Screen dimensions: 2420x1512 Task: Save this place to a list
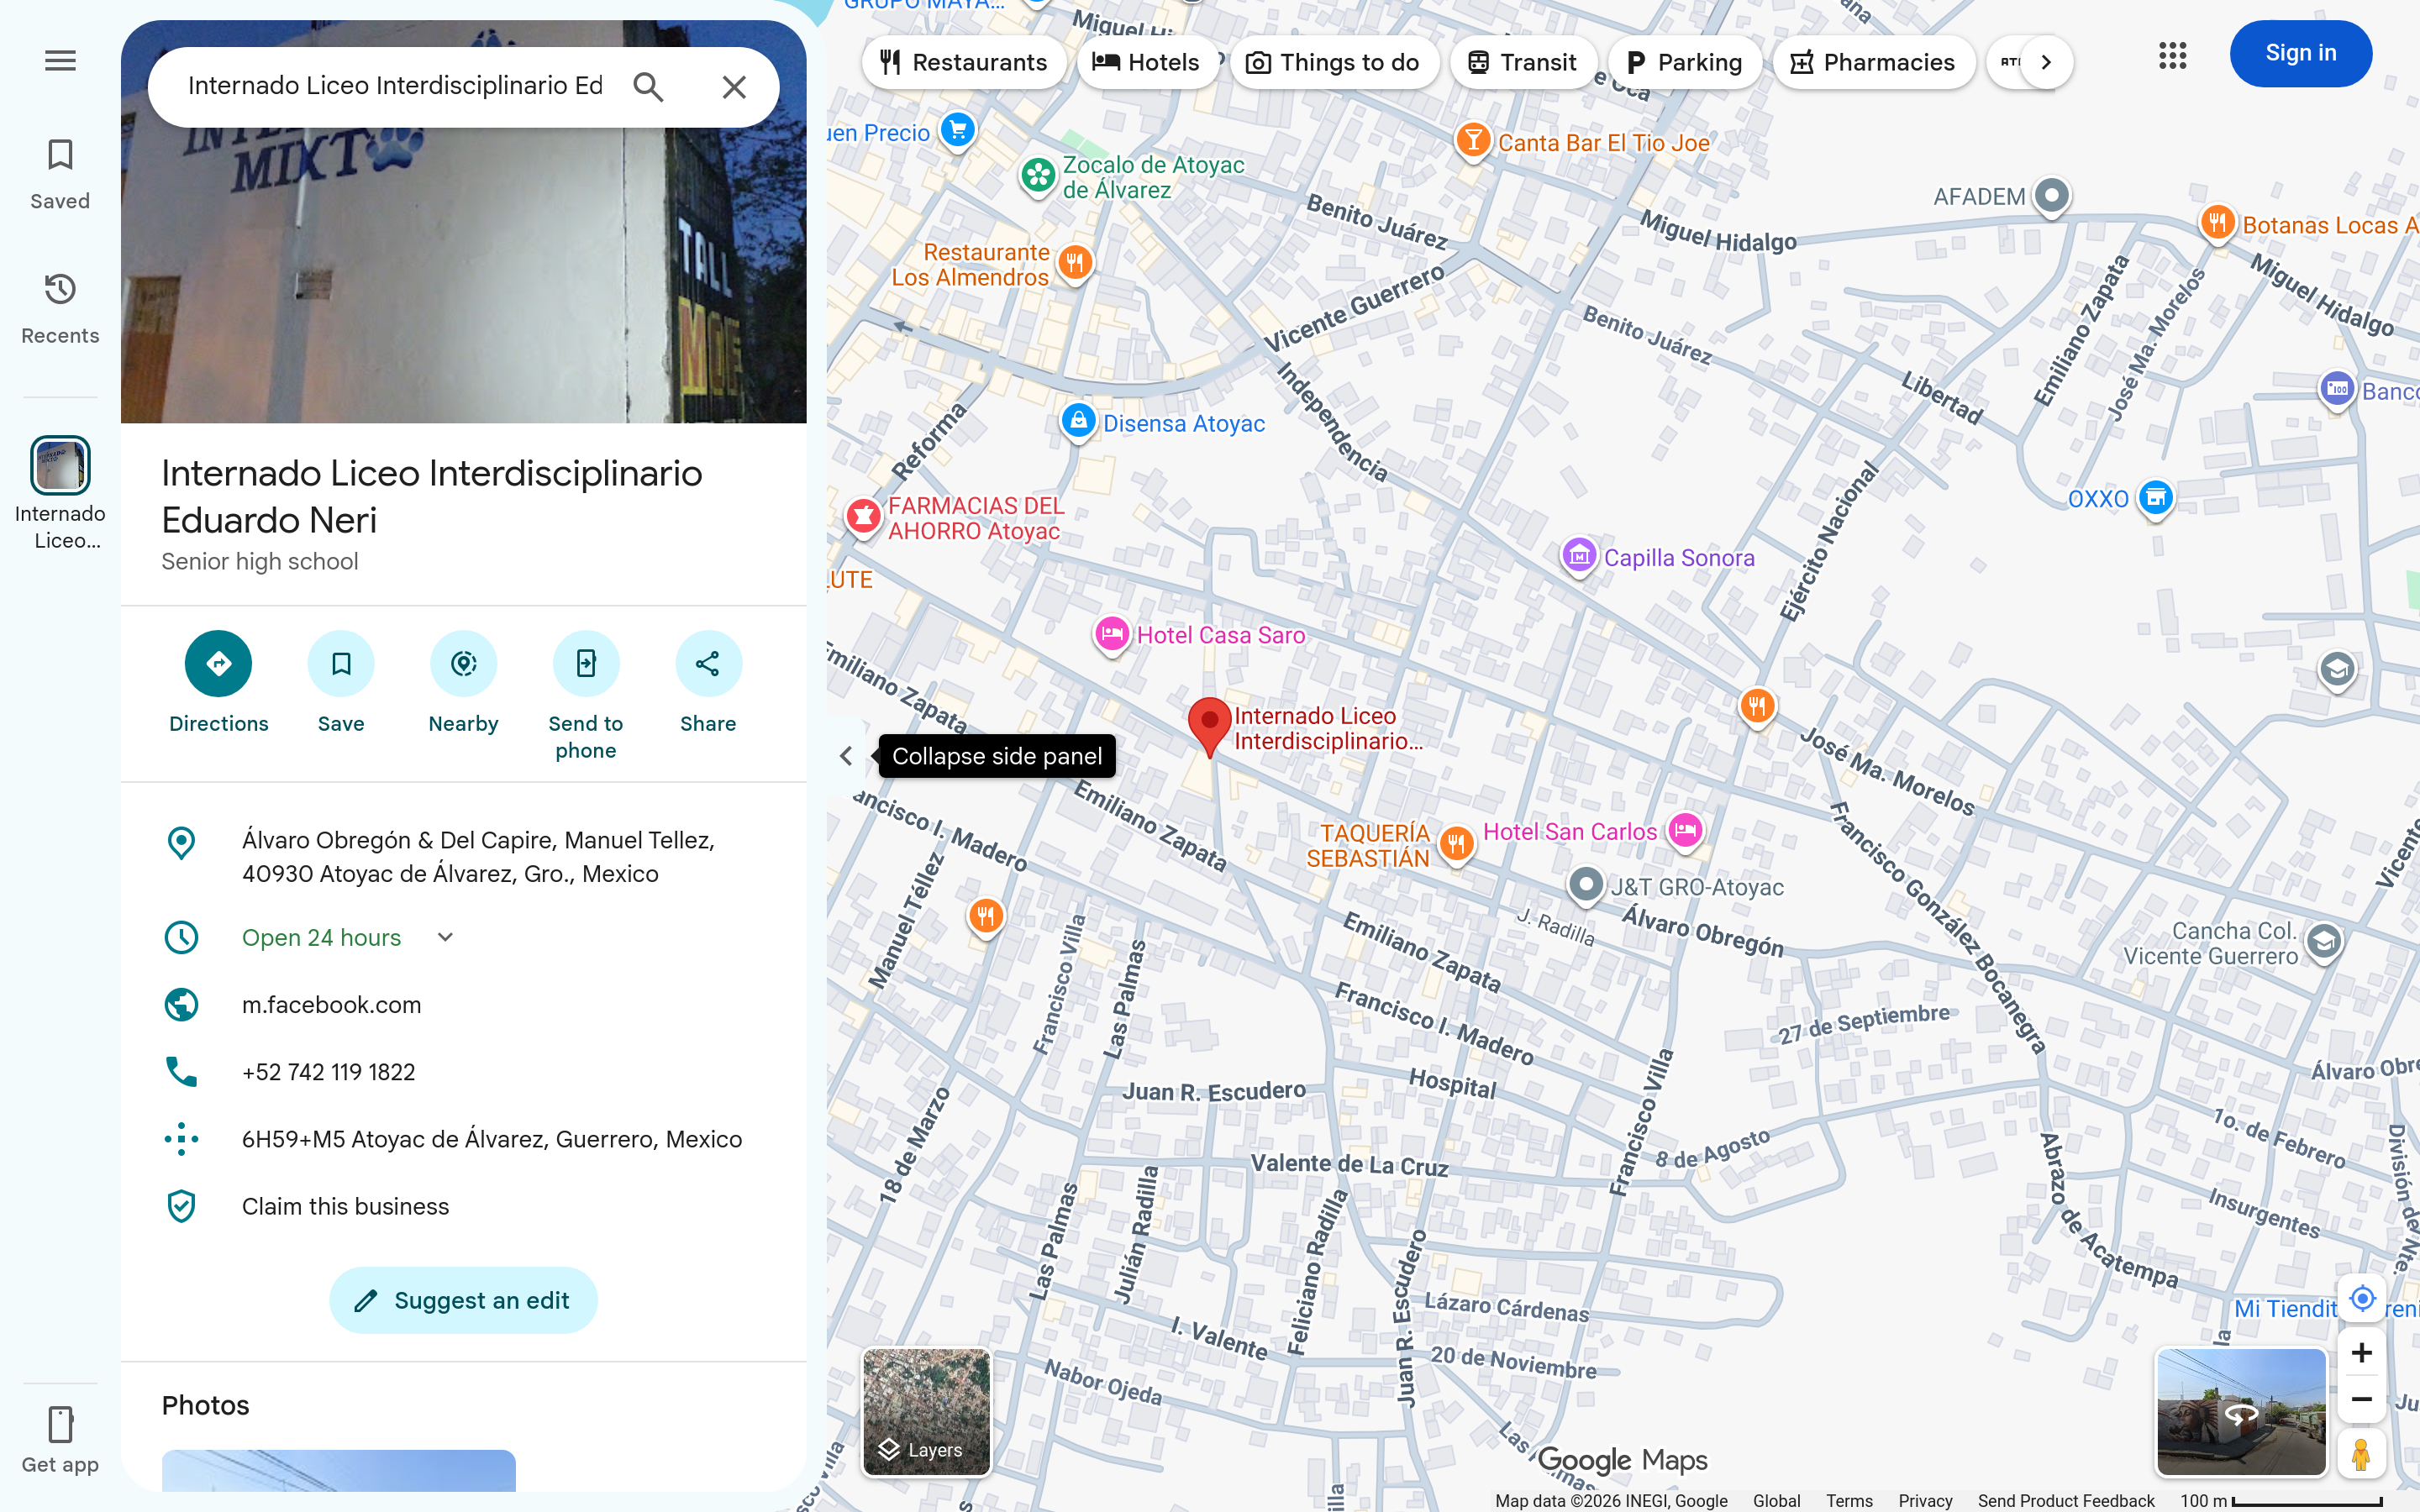[341, 683]
